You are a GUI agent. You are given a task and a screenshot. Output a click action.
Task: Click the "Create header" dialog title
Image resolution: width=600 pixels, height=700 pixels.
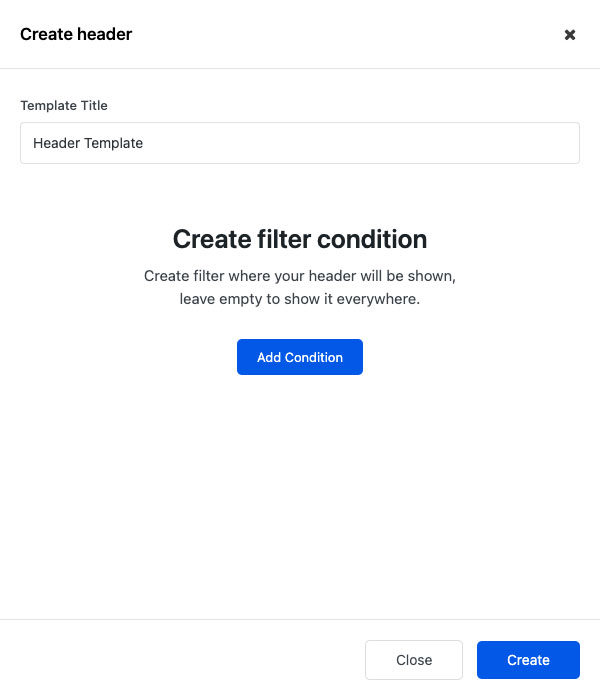pyautogui.click(x=76, y=34)
